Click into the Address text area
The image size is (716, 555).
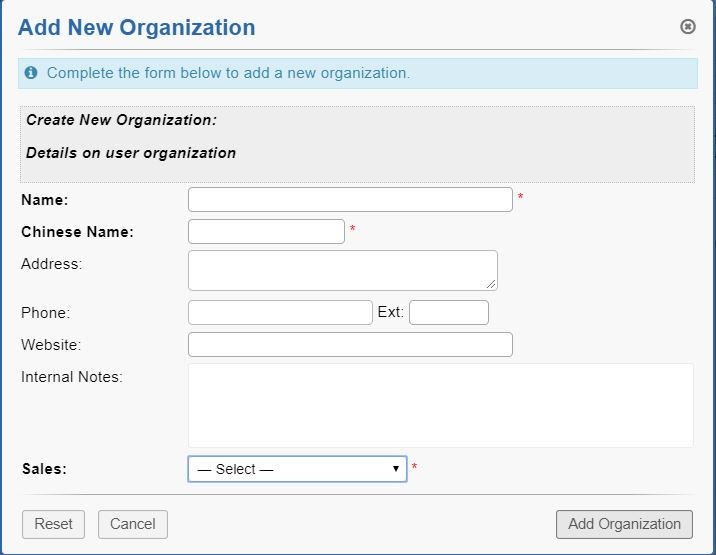342,270
